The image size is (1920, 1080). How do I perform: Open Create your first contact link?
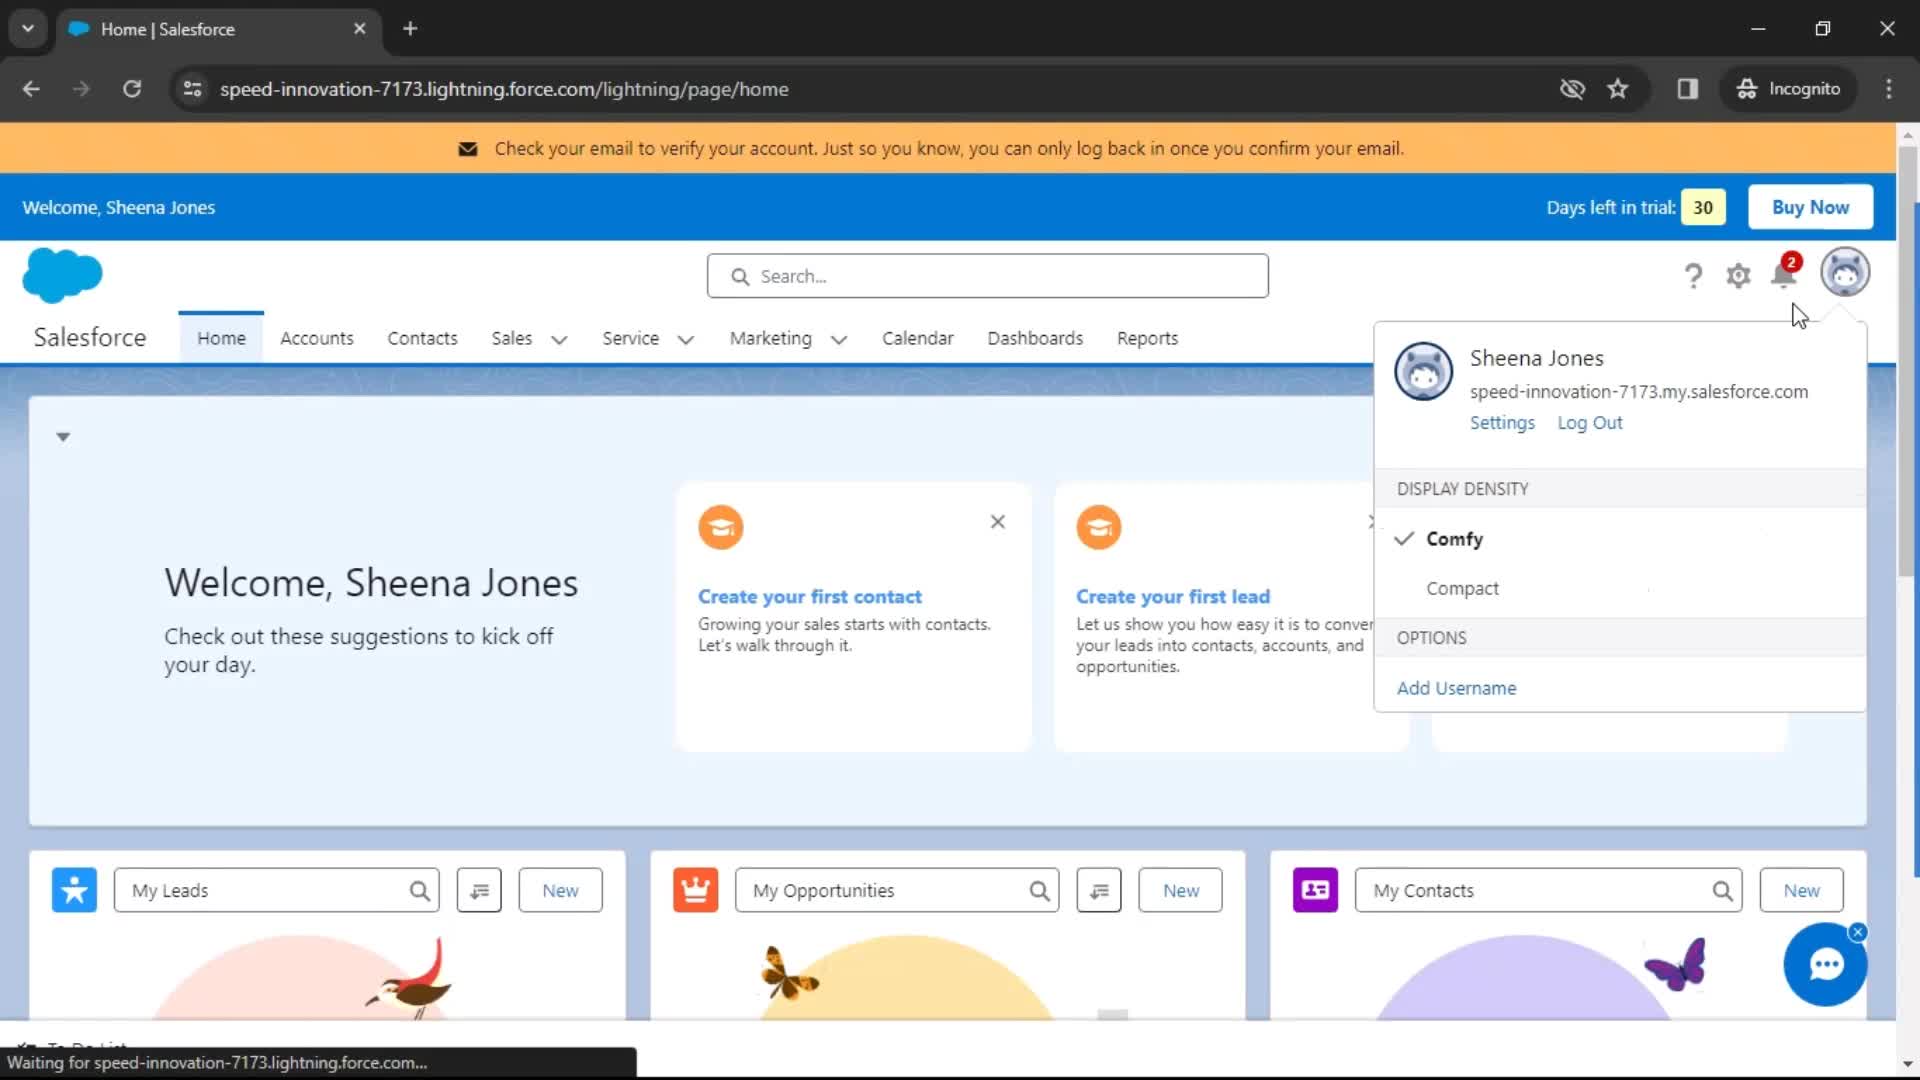[x=810, y=596]
